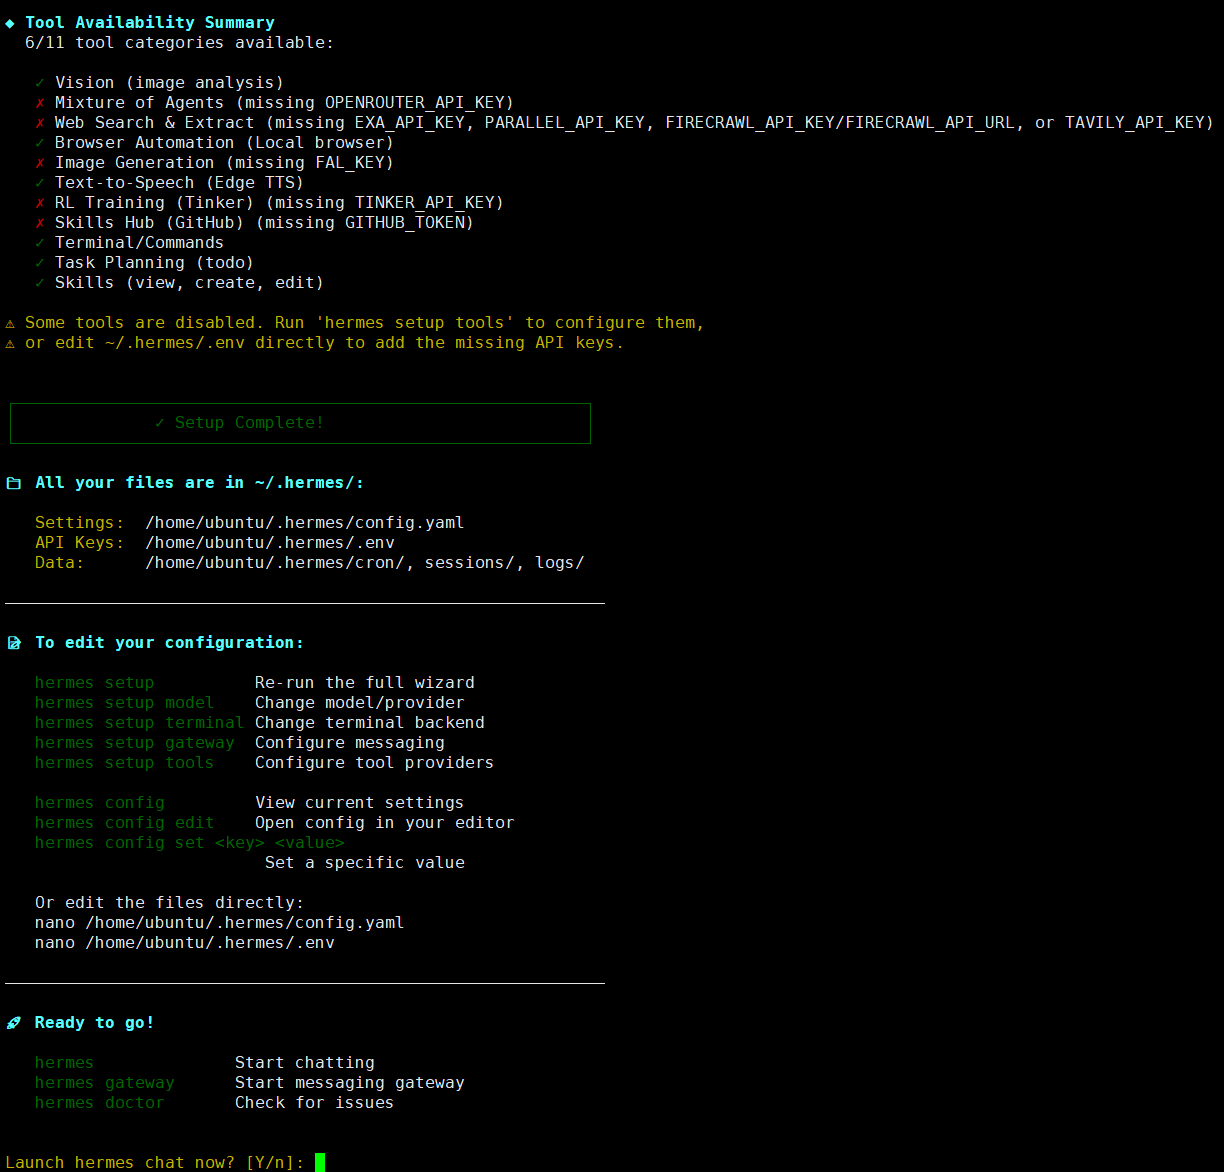The image size is (1224, 1172).
Task: Click the 'nano /home/ubuntu/.hermes/config.yaml' line
Action: pyautogui.click(x=220, y=923)
